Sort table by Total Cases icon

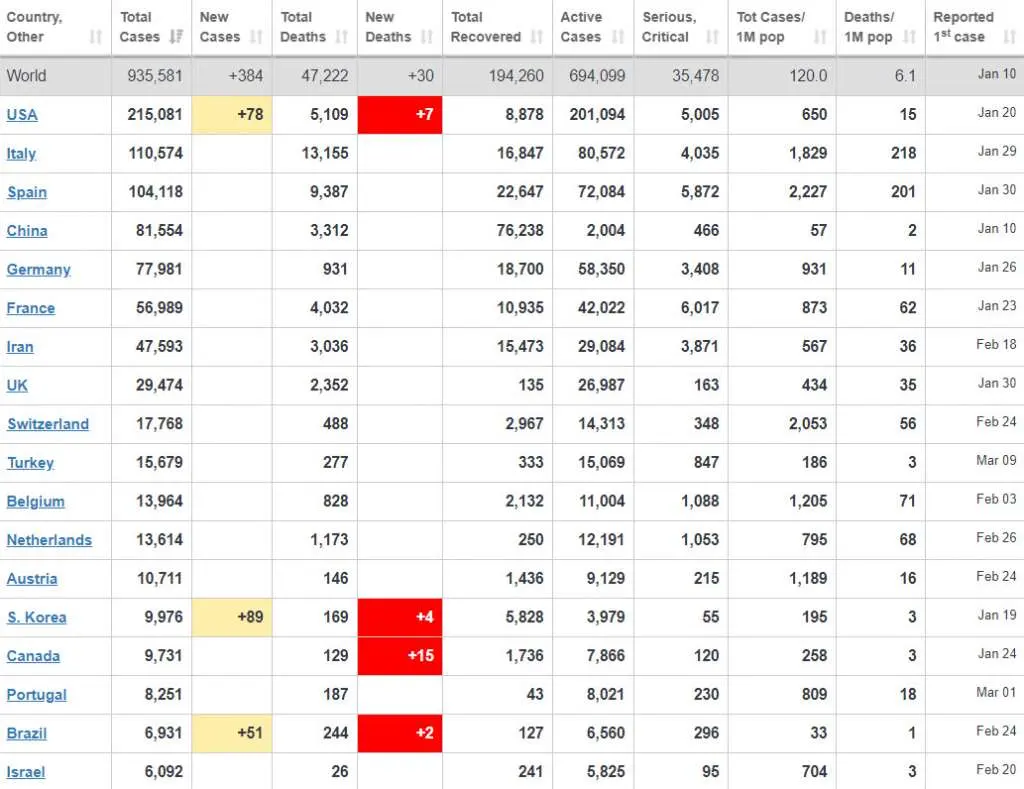point(176,37)
